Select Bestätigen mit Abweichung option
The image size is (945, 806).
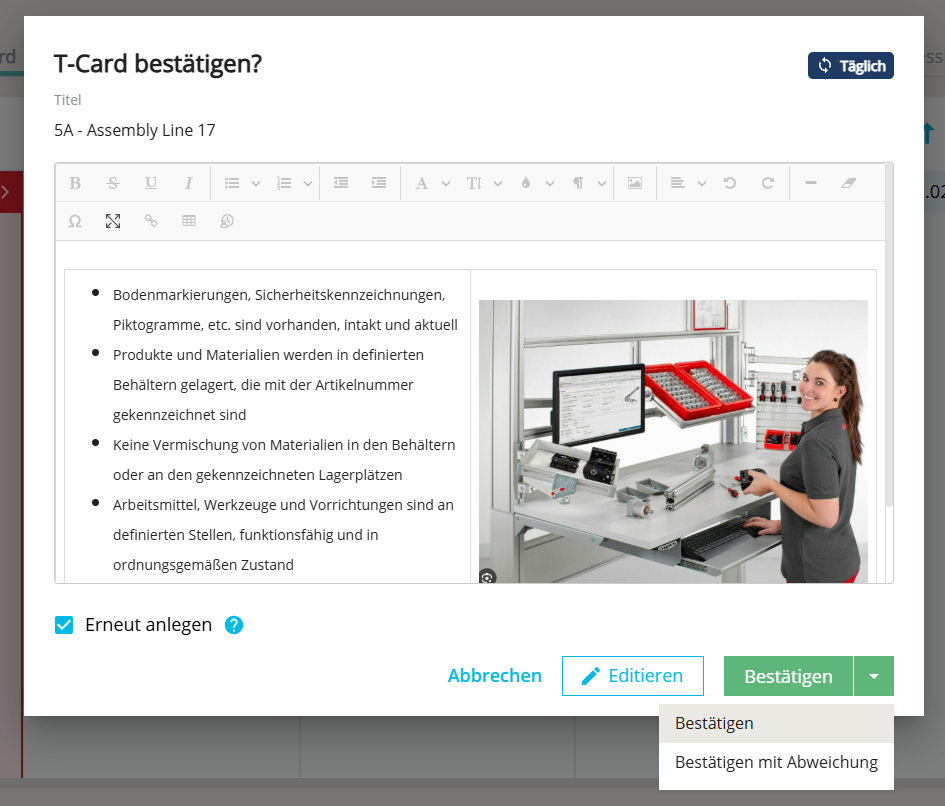(x=775, y=762)
